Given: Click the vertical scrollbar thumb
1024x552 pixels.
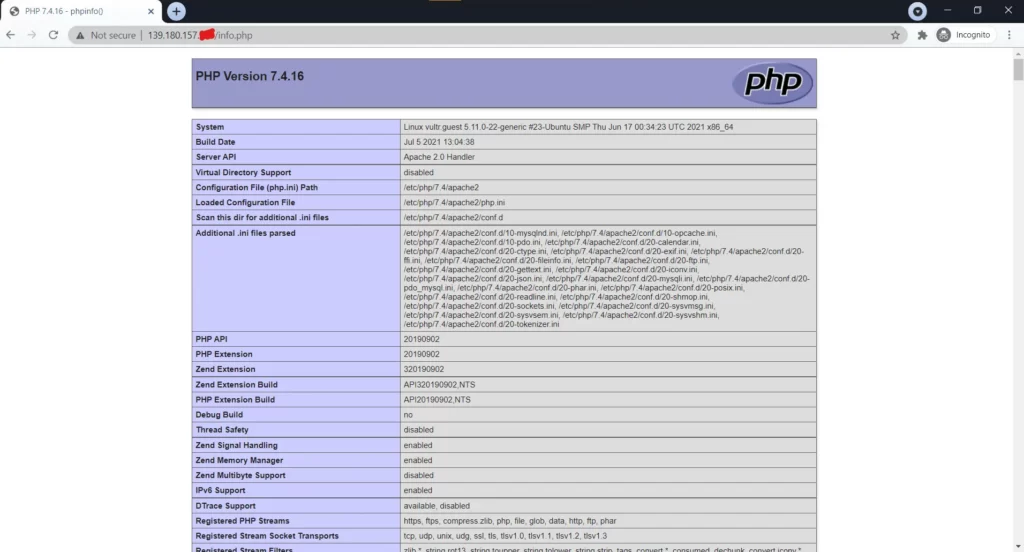Looking at the screenshot, I should coord(1017,70).
